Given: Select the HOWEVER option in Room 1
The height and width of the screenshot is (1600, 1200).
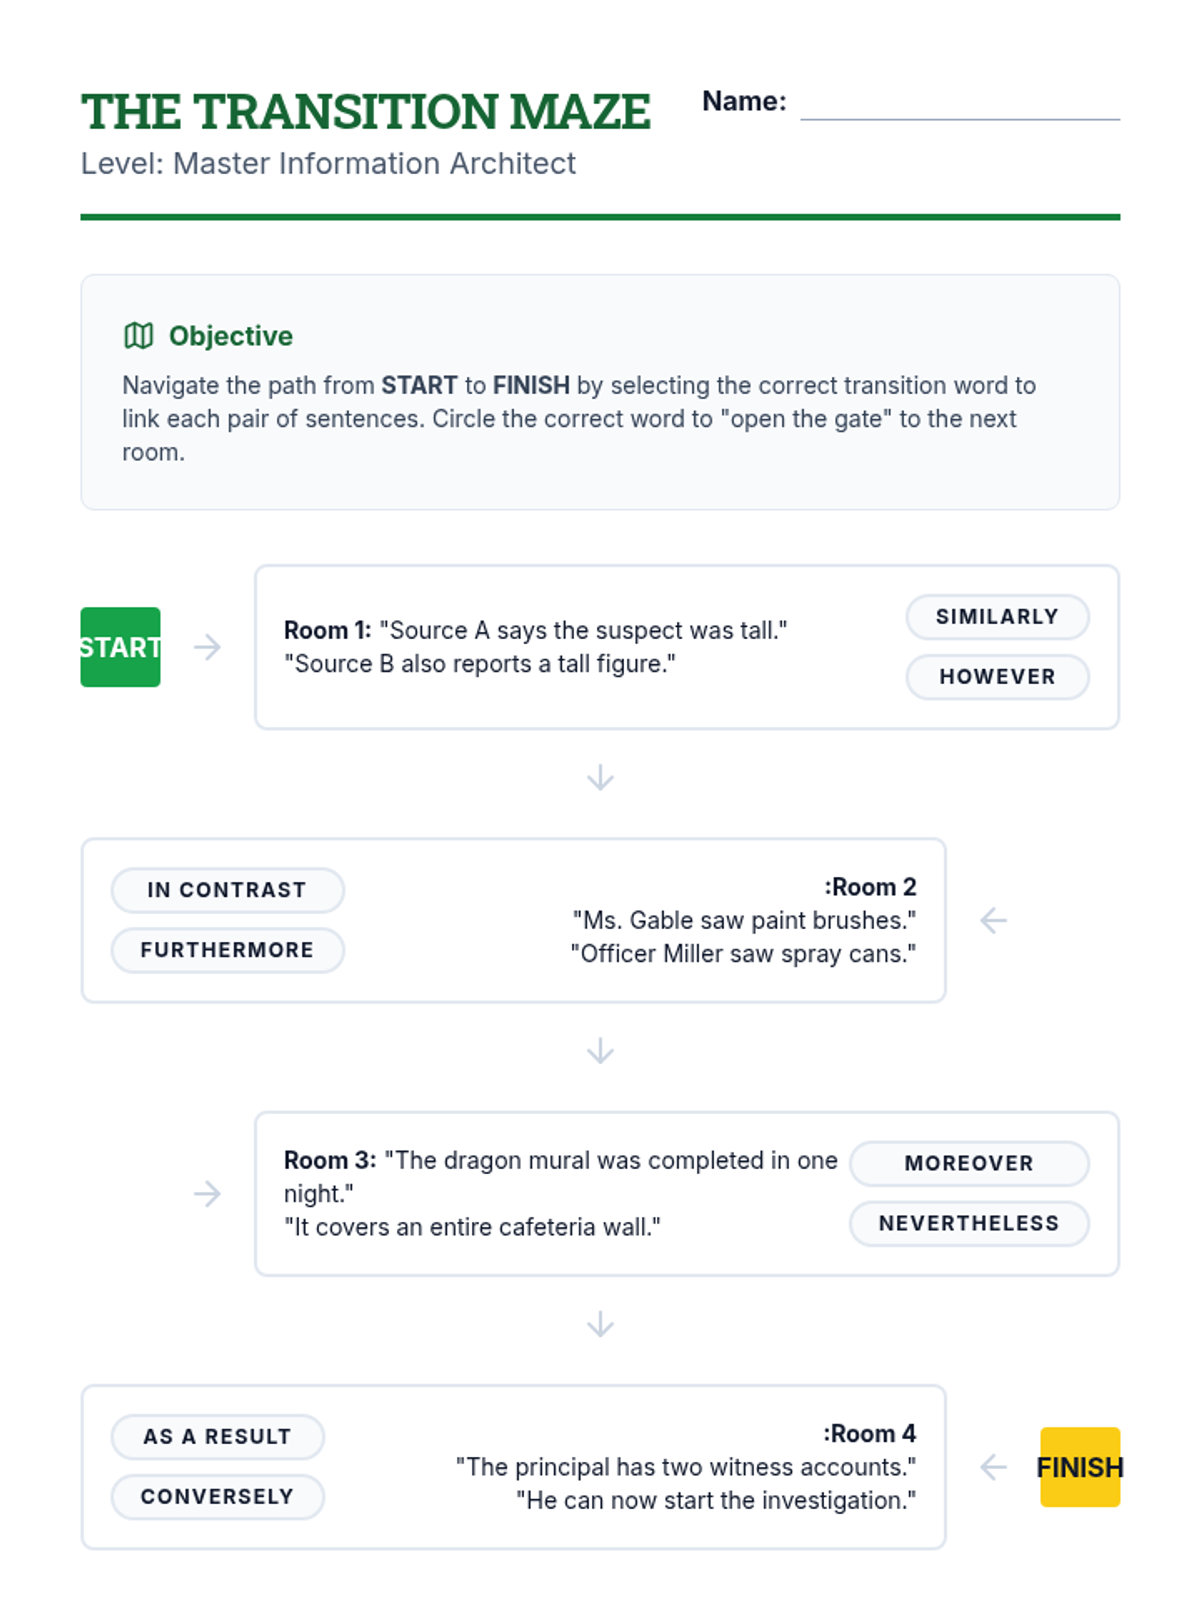Looking at the screenshot, I should [997, 677].
